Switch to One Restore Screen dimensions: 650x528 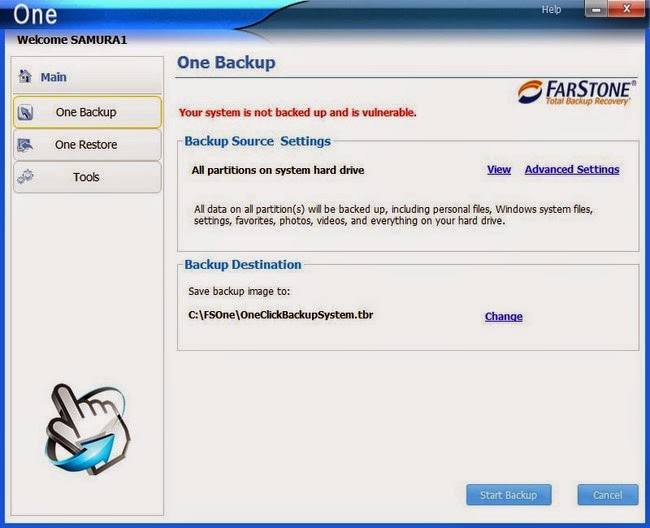click(x=87, y=145)
